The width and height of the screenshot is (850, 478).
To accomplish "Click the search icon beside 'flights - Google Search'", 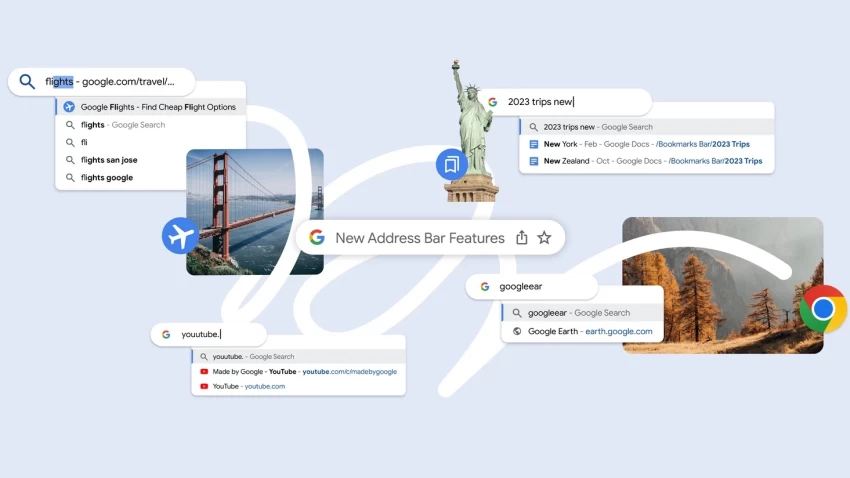I will (70, 125).
